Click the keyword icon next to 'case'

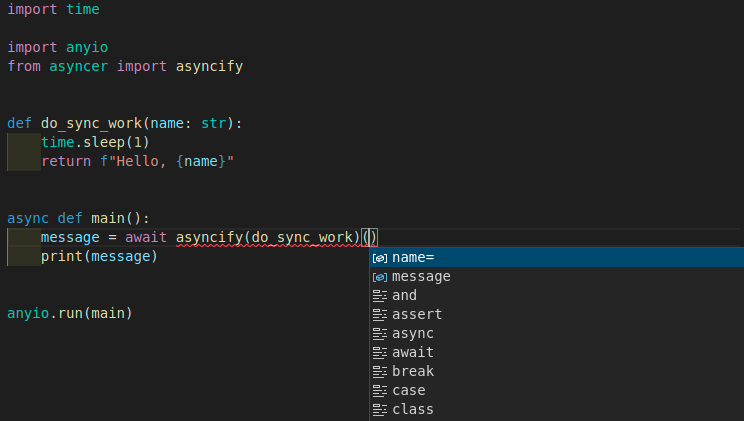coord(379,391)
